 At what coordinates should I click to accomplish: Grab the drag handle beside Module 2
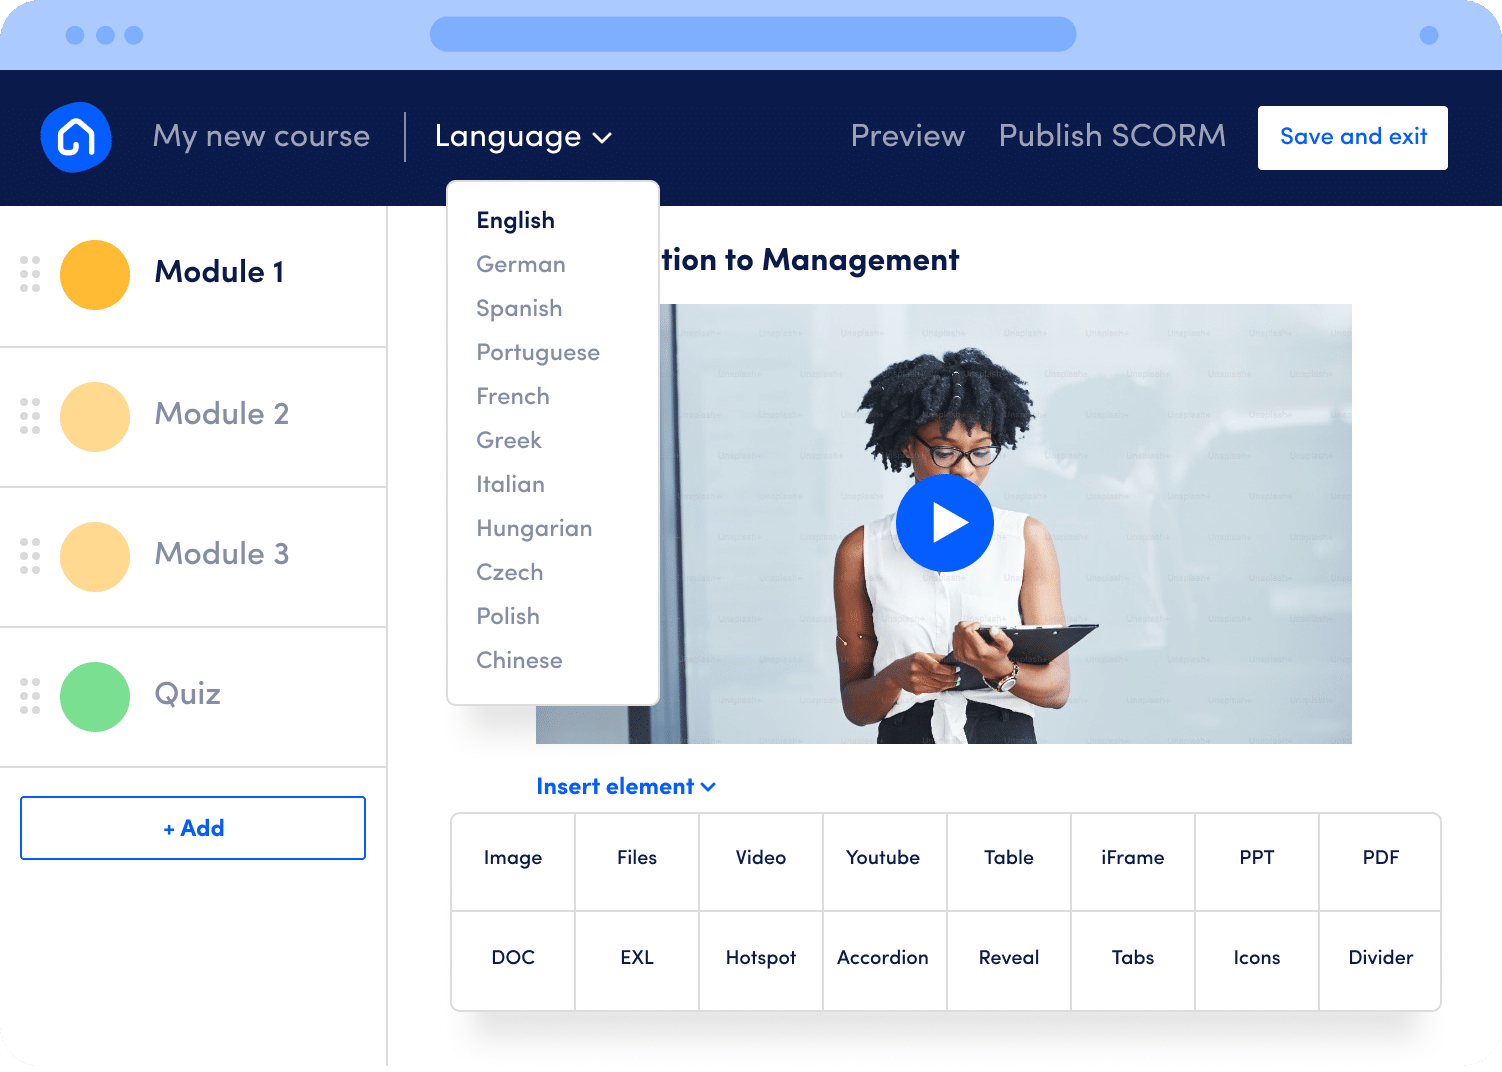coord(30,416)
